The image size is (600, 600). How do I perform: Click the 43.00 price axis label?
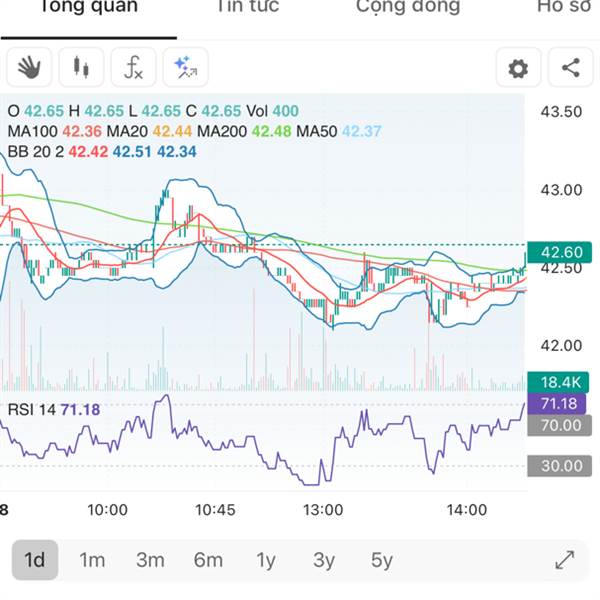pyautogui.click(x=561, y=190)
